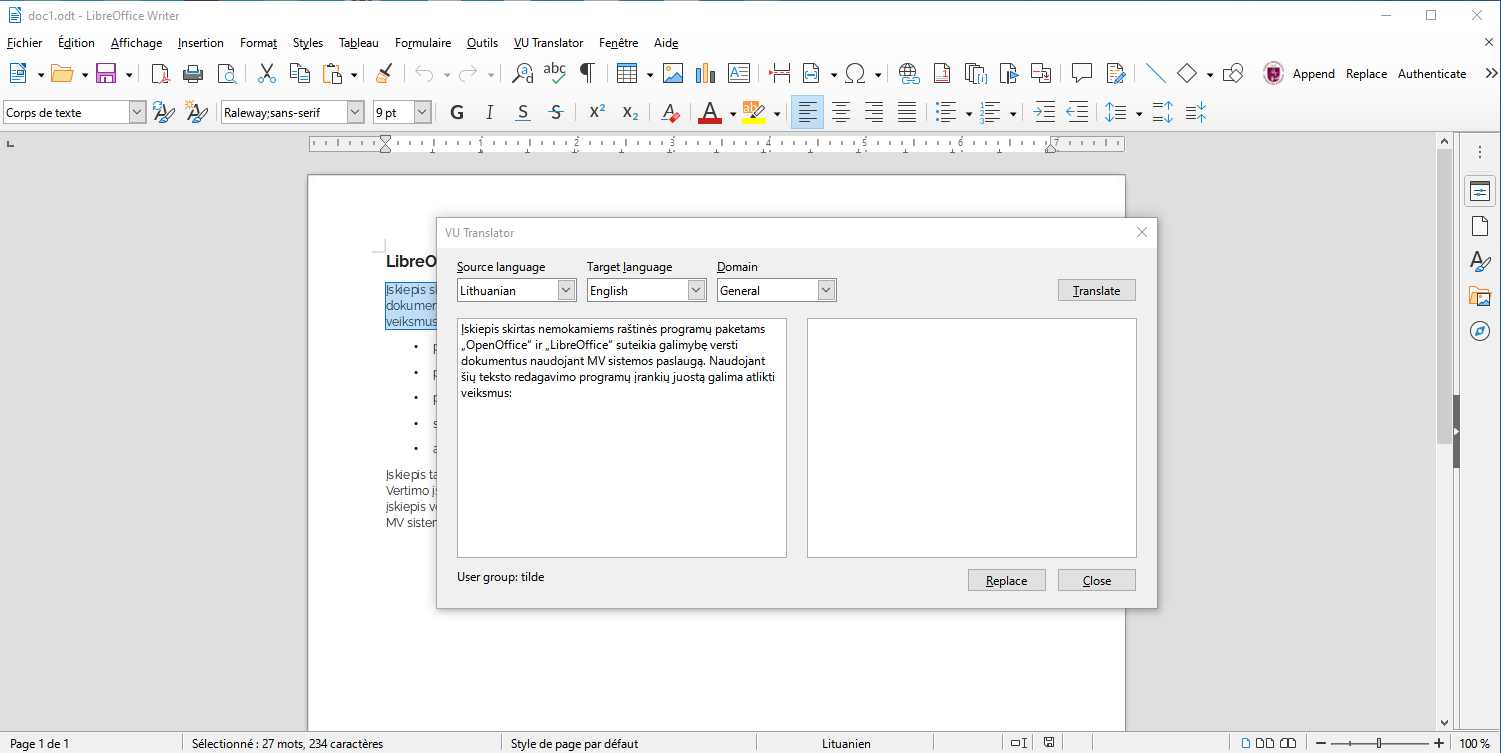This screenshot has width=1501, height=753.
Task: Expand the toolbar overflow chevron
Action: (1491, 73)
